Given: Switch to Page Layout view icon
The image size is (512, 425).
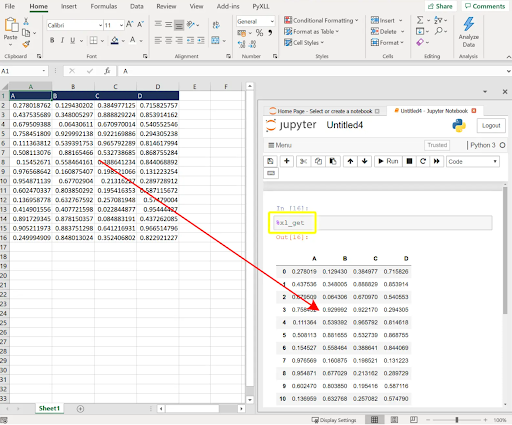Looking at the screenshot, I should tap(394, 420).
